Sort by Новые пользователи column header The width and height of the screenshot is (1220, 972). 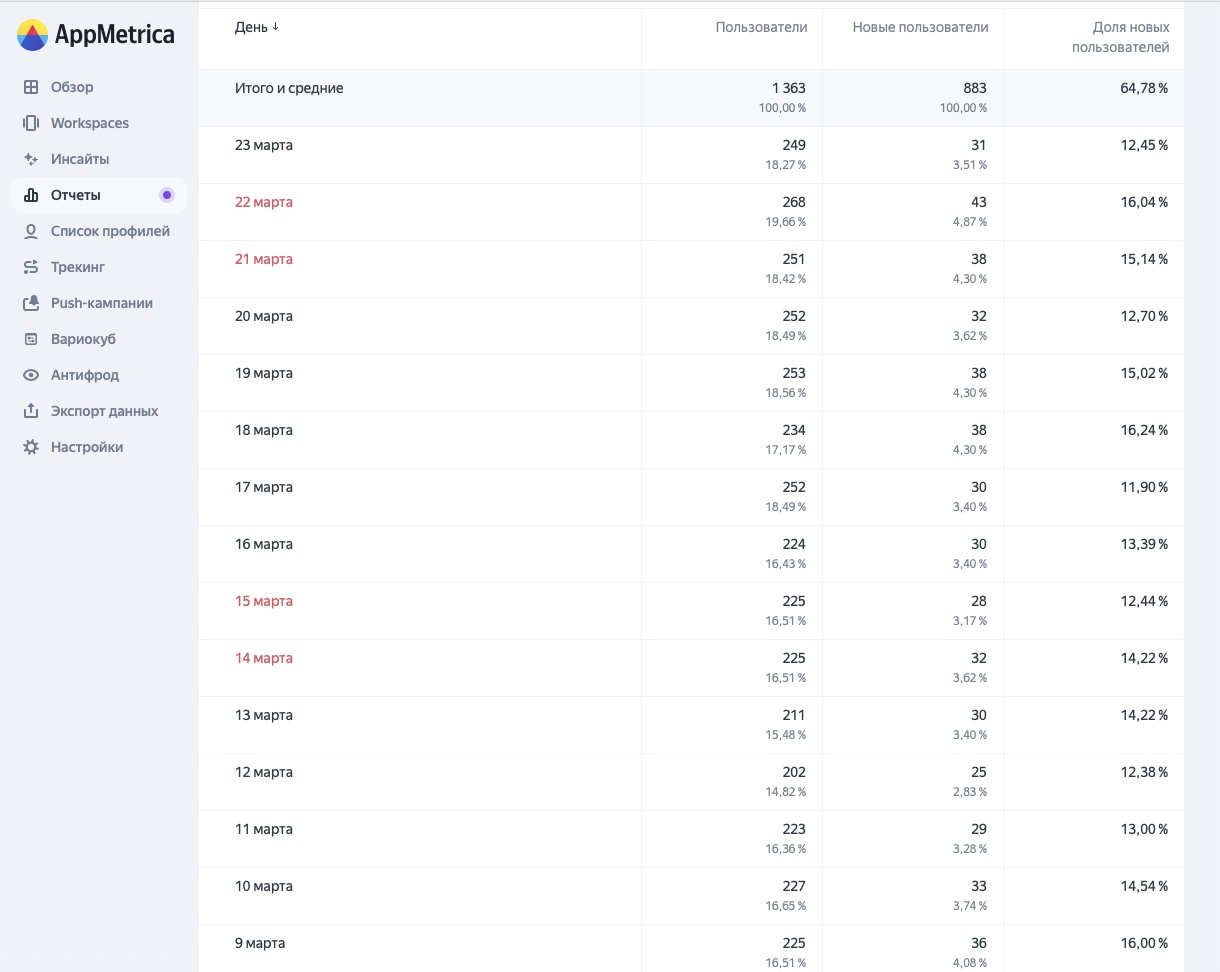(x=920, y=27)
